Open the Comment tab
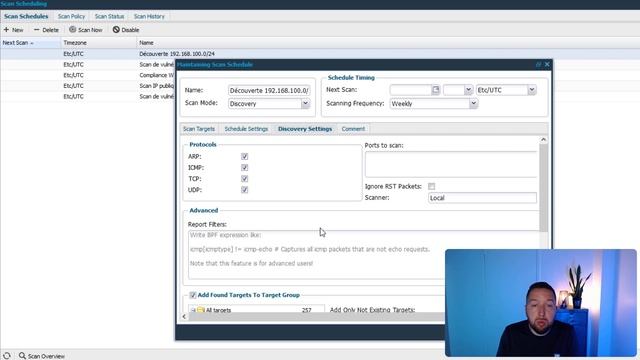The height and width of the screenshot is (360, 640). 353,129
